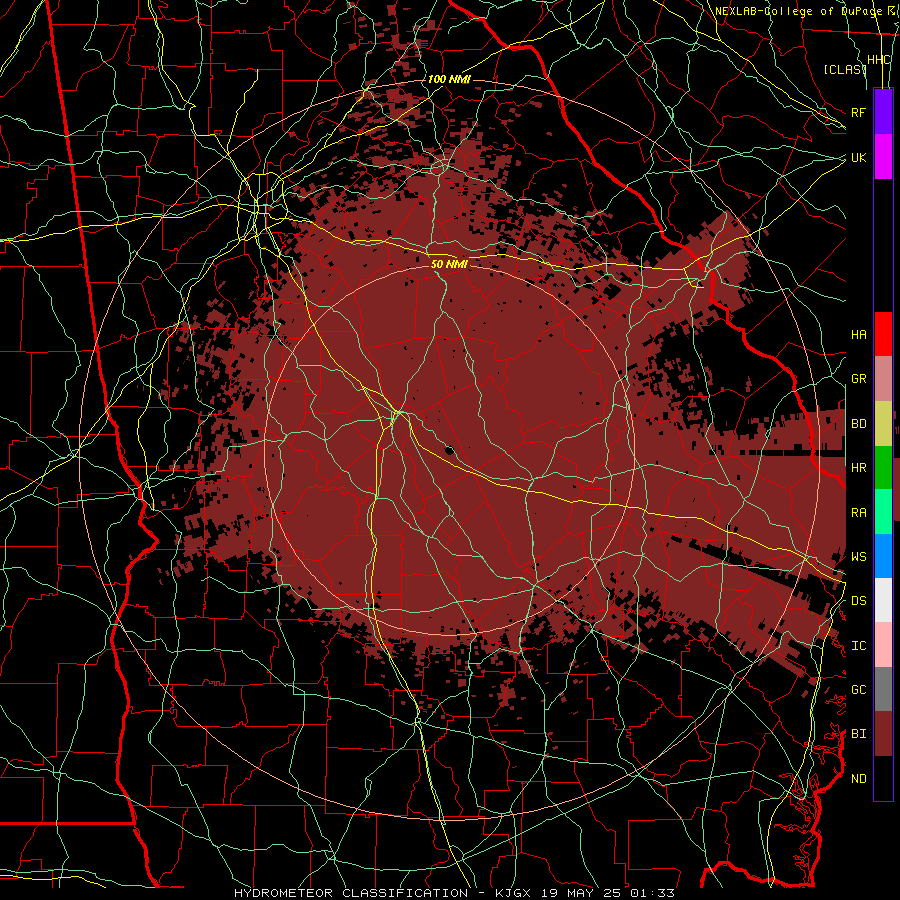Click the ND legend label
This screenshot has width=900, height=900.
click(x=858, y=778)
